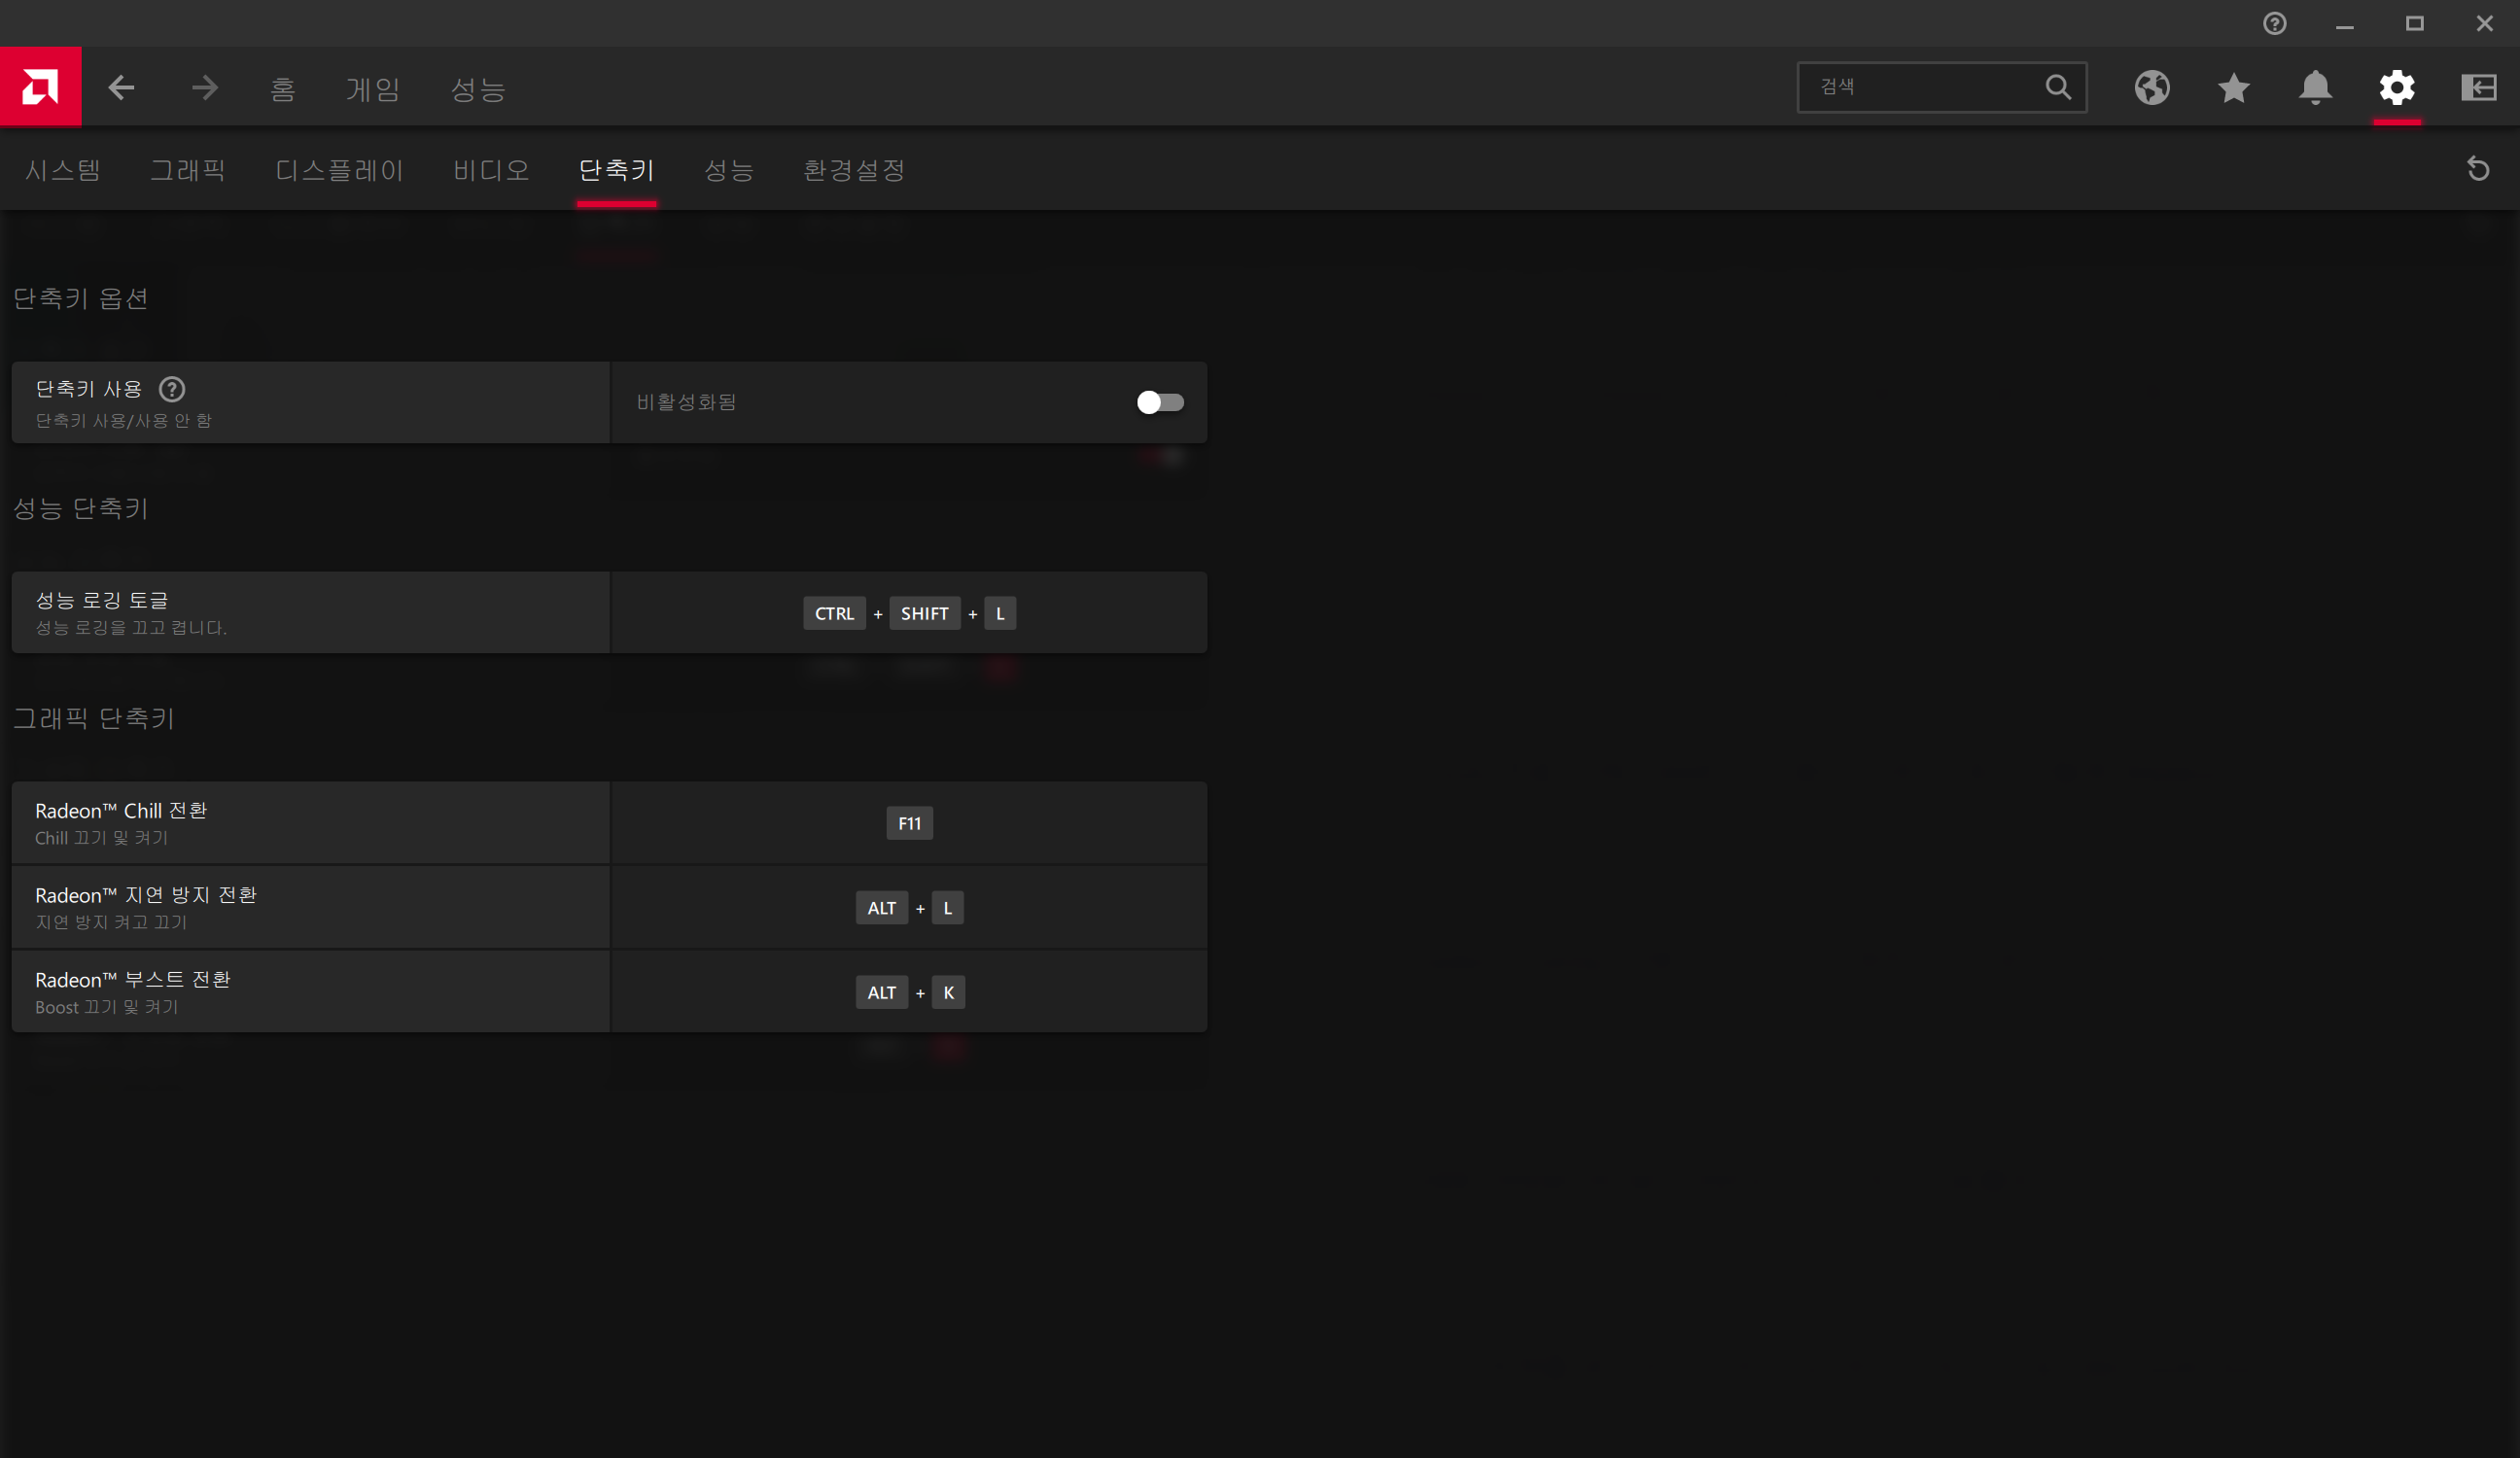The width and height of the screenshot is (2520, 1458).
Task: Click the reset hotkeys arrow icon
Action: point(2477,169)
